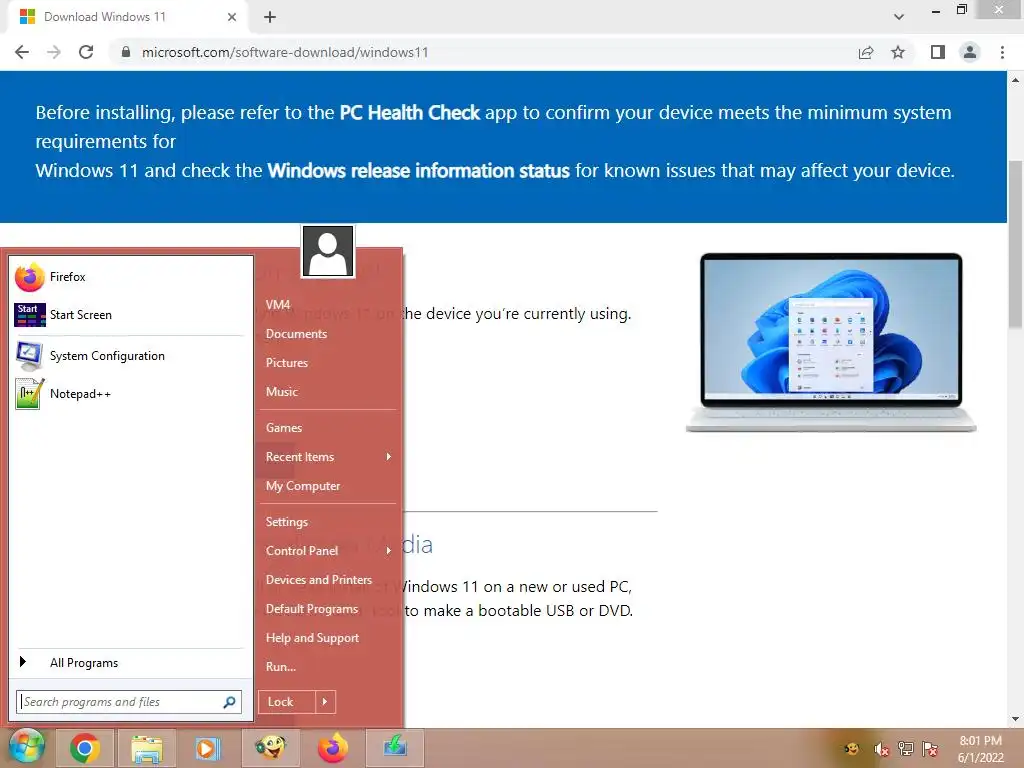Toggle Chrome's side panel icon
This screenshot has height=768, width=1024.
click(938, 52)
